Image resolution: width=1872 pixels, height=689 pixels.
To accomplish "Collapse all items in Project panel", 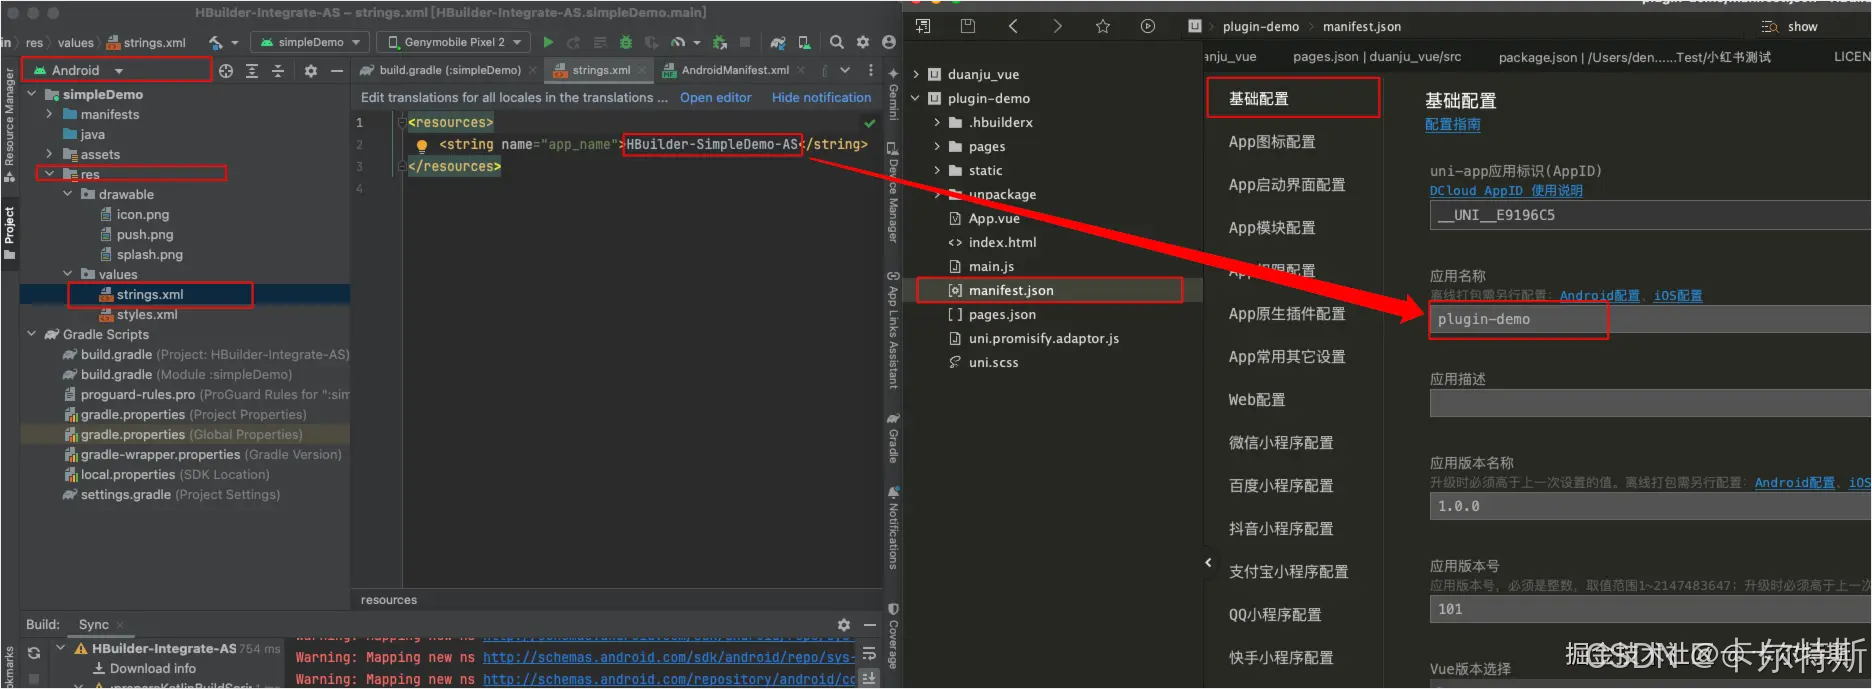I will (x=278, y=71).
